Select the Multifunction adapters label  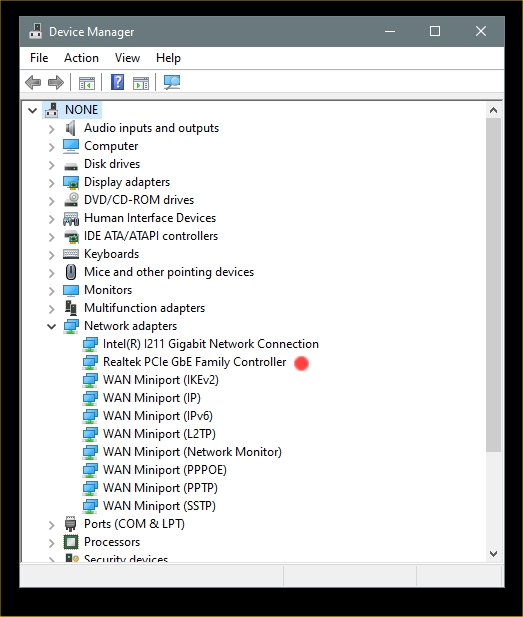pos(144,308)
